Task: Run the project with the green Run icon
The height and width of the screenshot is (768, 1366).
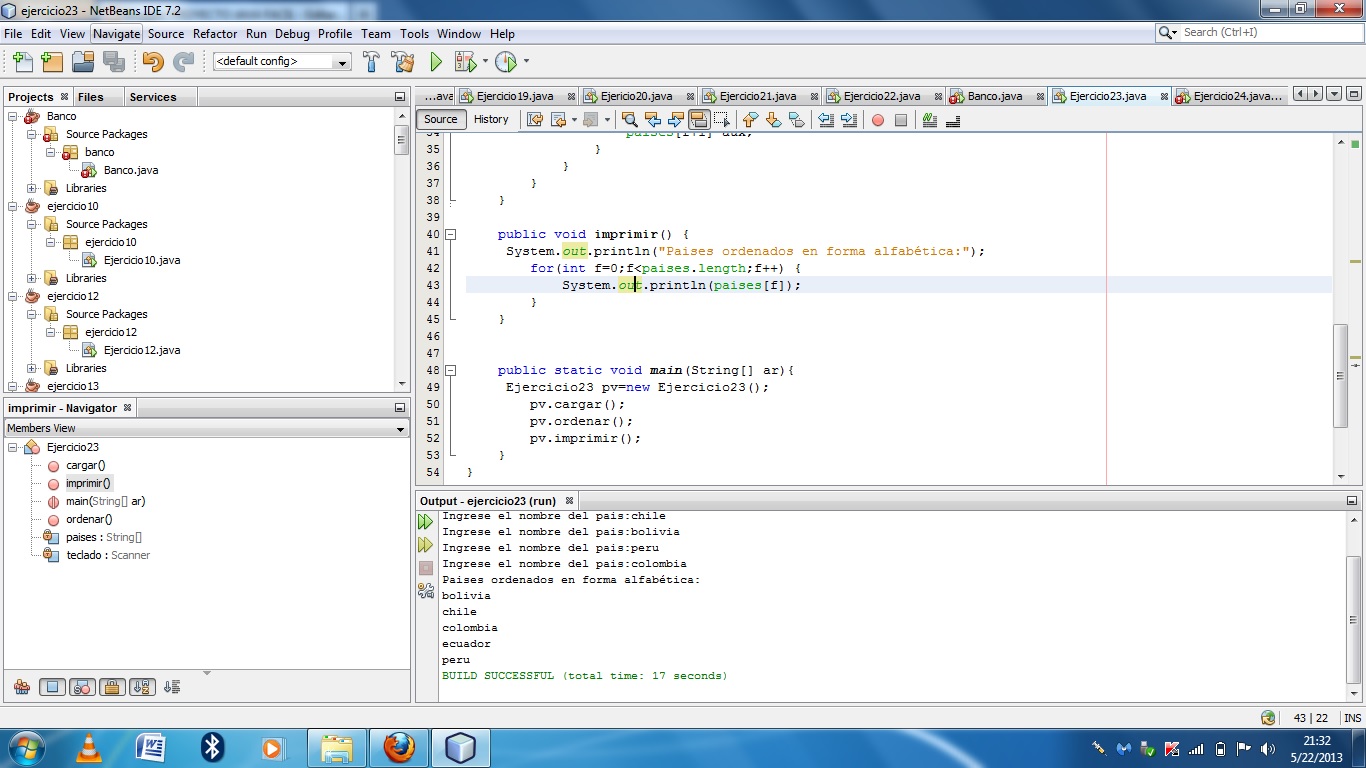Action: tap(435, 61)
